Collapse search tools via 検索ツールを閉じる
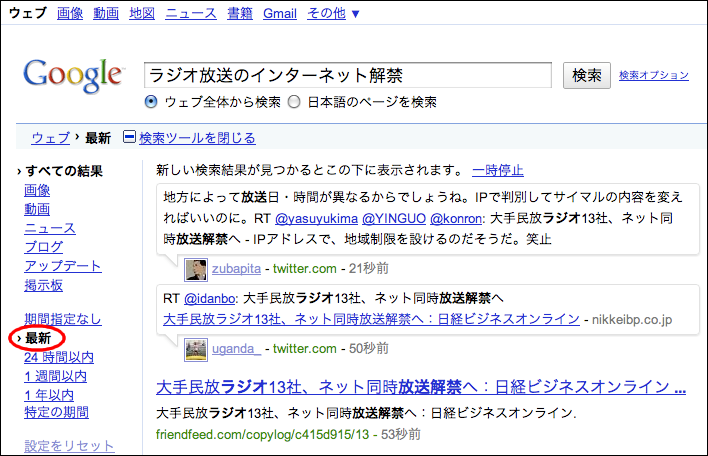The image size is (708, 456). (197, 138)
